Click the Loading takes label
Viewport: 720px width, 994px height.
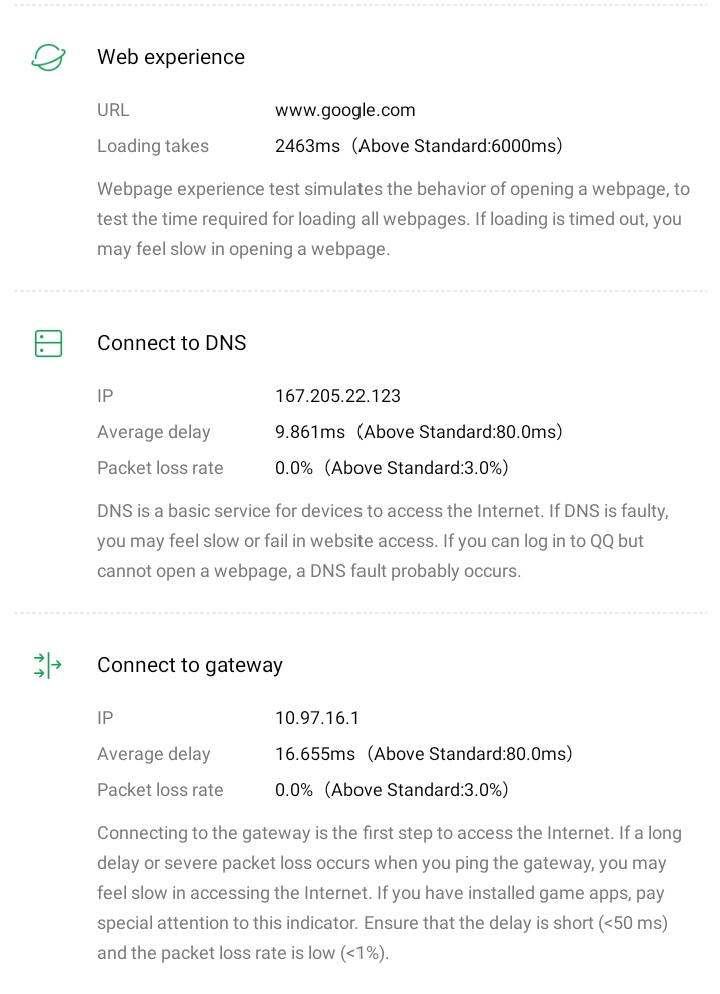(x=153, y=147)
